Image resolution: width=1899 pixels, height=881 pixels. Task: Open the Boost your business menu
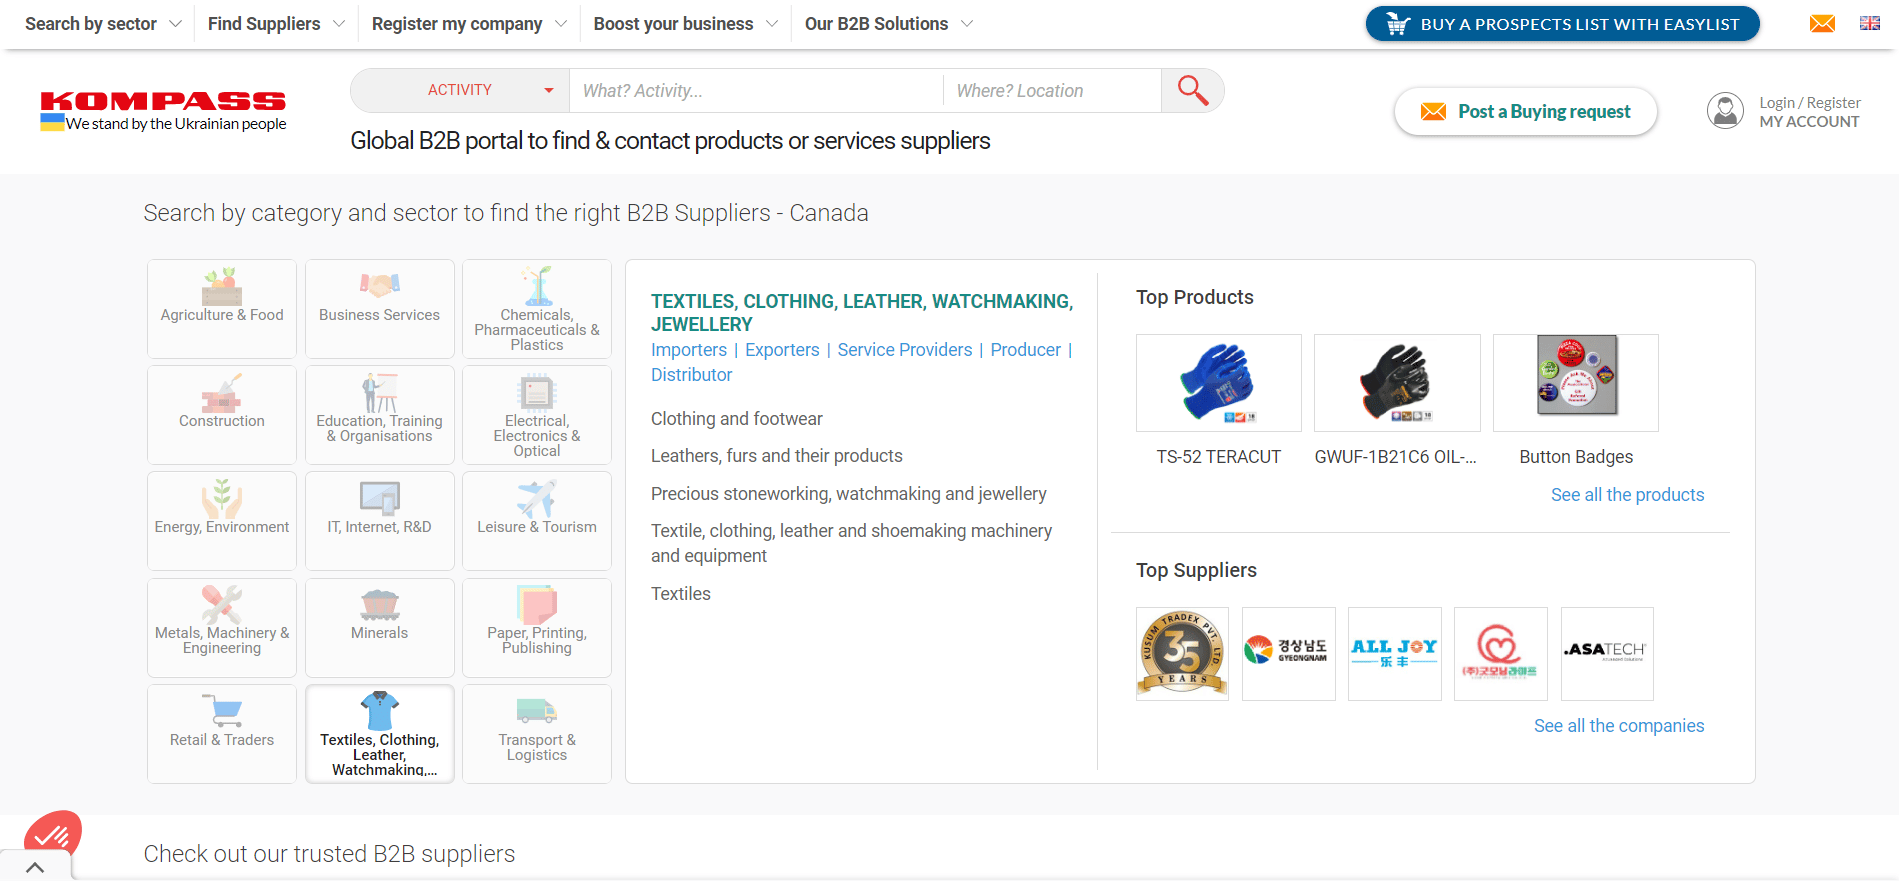click(x=685, y=23)
